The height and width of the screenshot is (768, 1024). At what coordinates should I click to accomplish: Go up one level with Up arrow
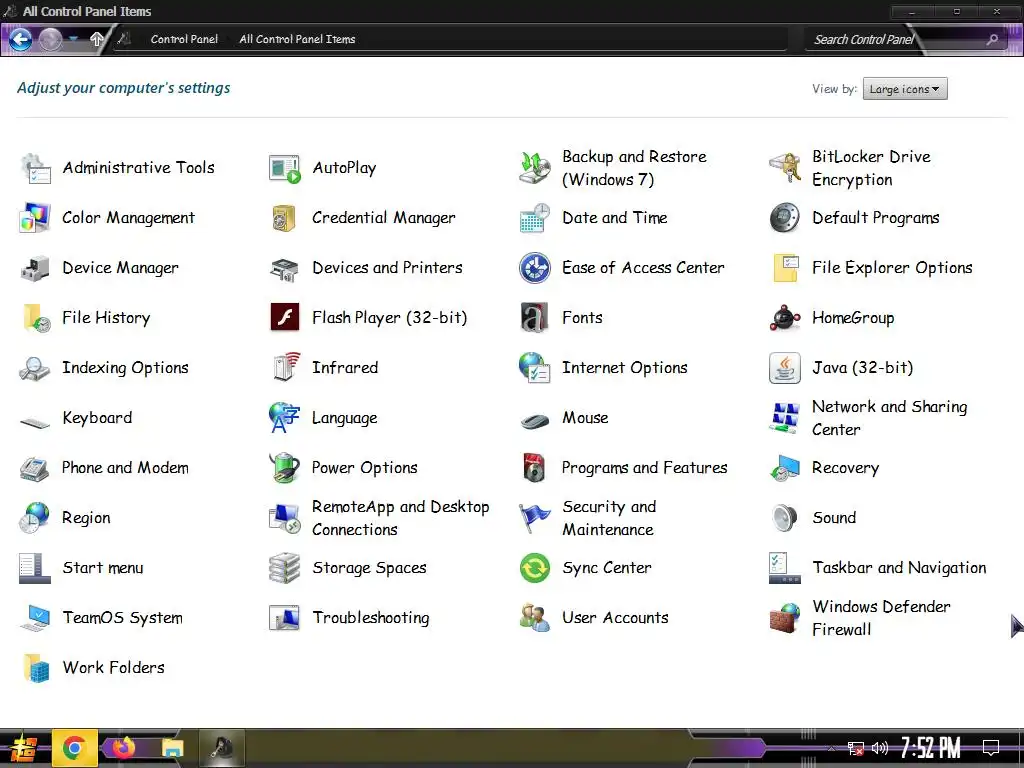click(x=97, y=39)
